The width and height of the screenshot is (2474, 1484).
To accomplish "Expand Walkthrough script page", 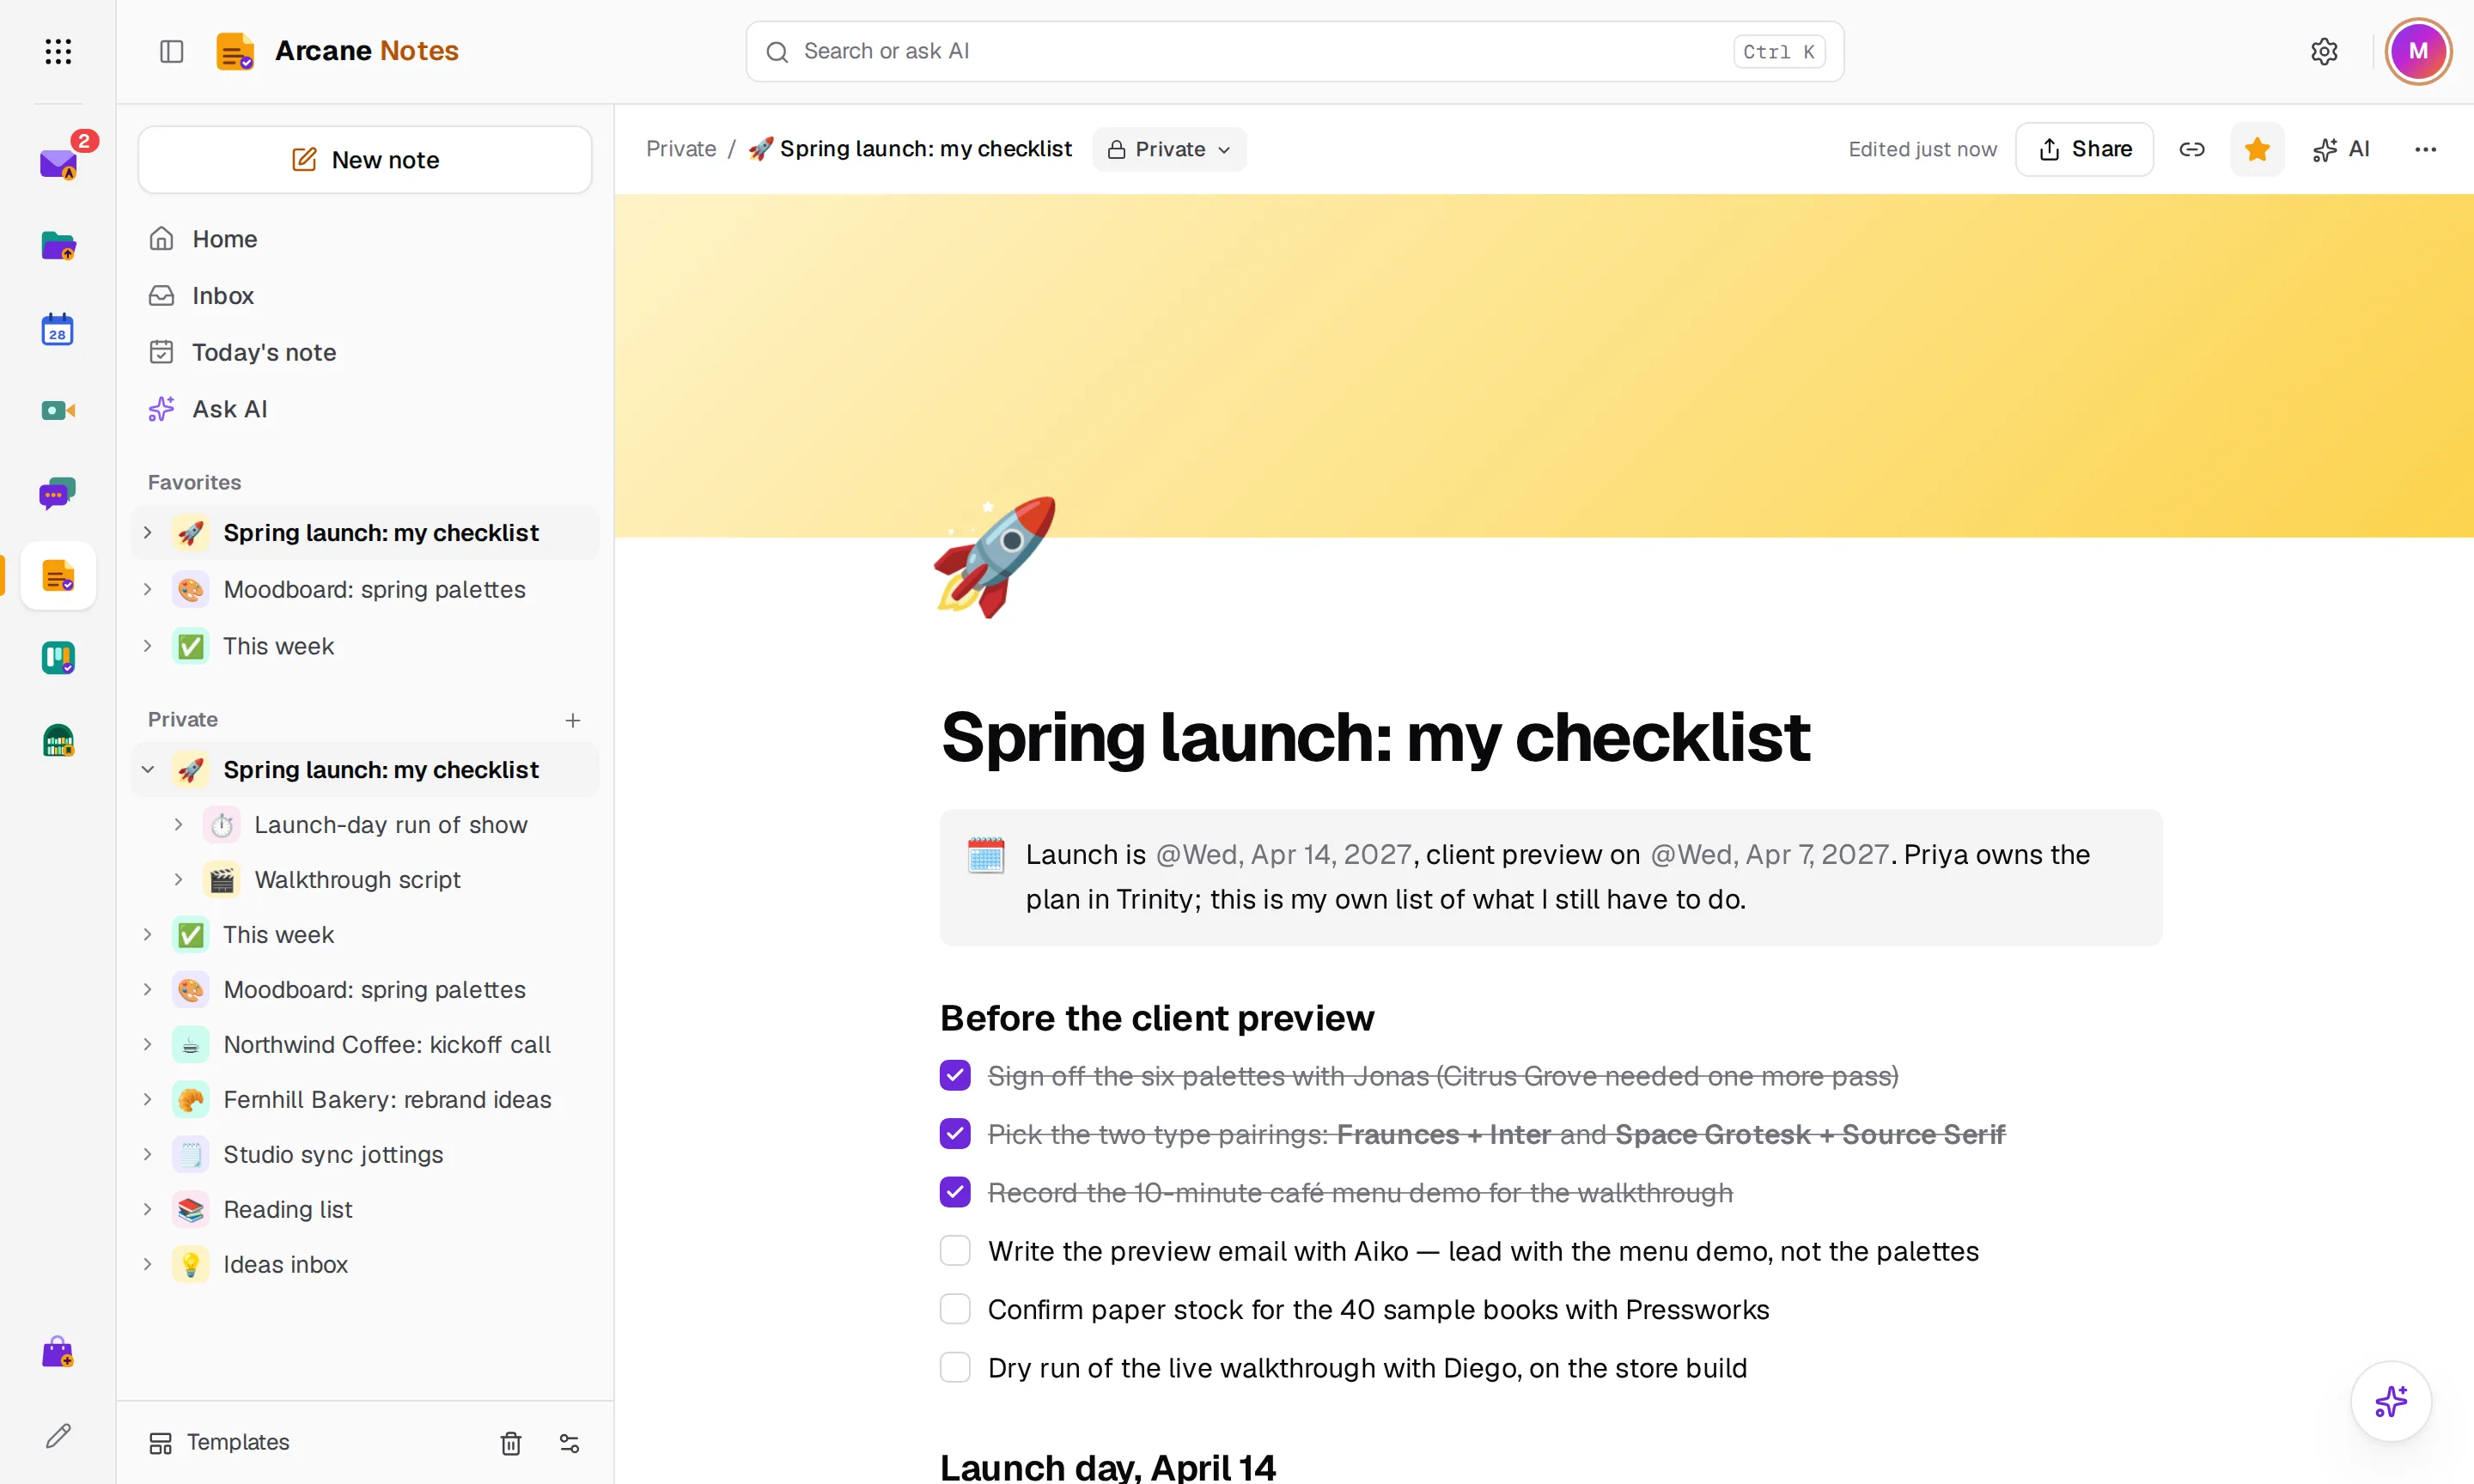I will 178,879.
